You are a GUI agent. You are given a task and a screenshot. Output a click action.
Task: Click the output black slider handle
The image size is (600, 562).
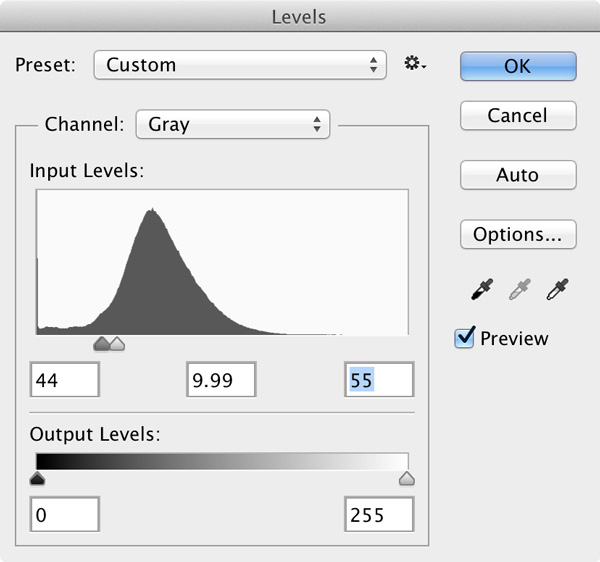37,479
